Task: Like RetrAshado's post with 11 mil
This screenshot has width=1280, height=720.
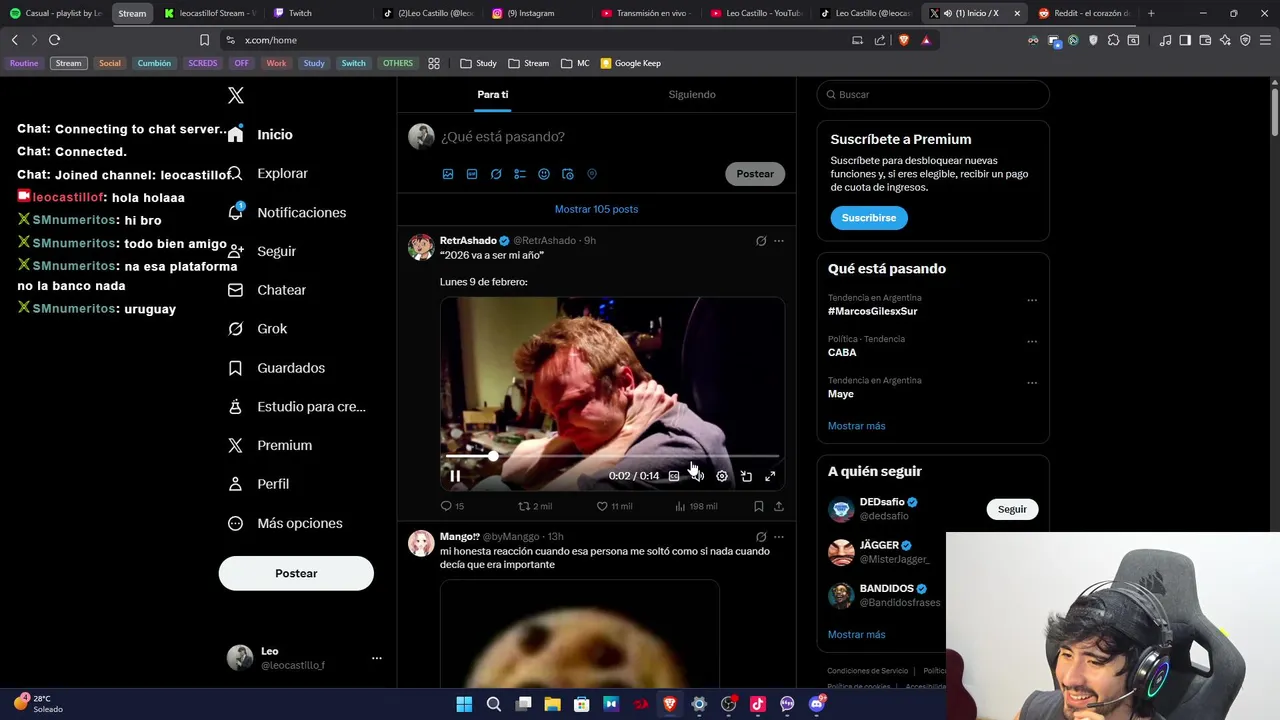Action: (614, 506)
